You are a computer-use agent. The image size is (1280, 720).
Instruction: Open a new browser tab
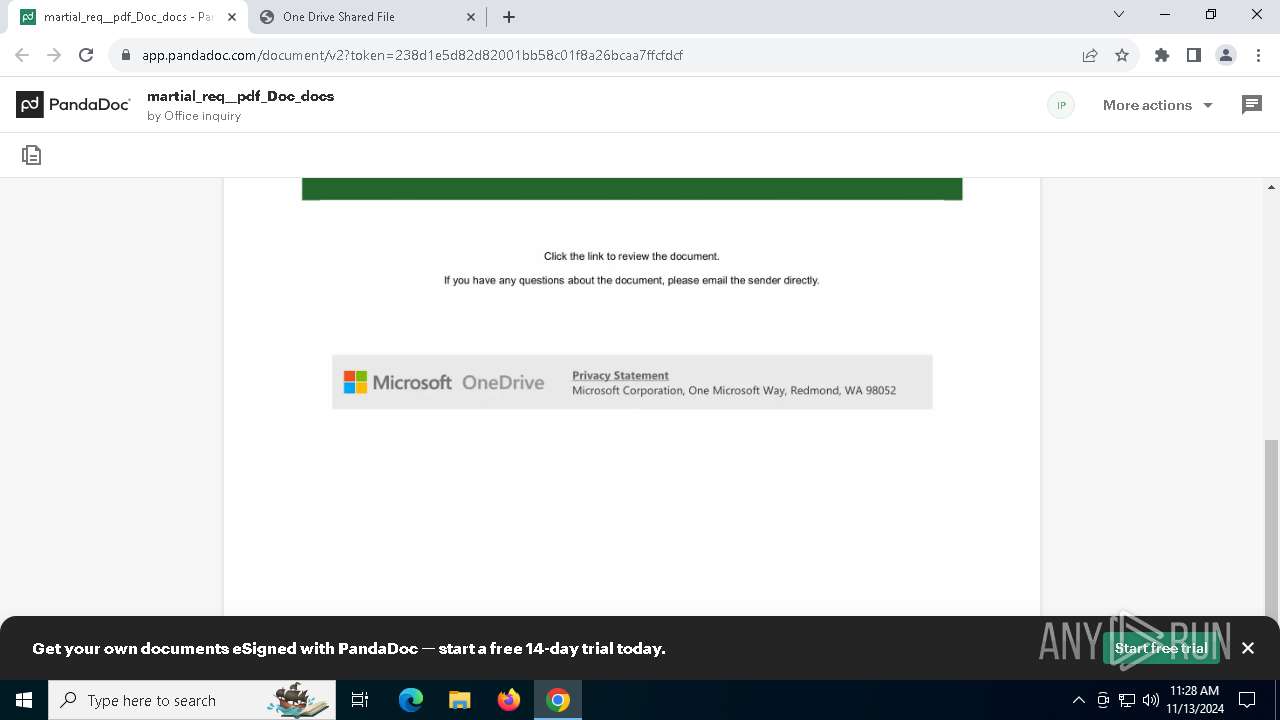tap(509, 17)
